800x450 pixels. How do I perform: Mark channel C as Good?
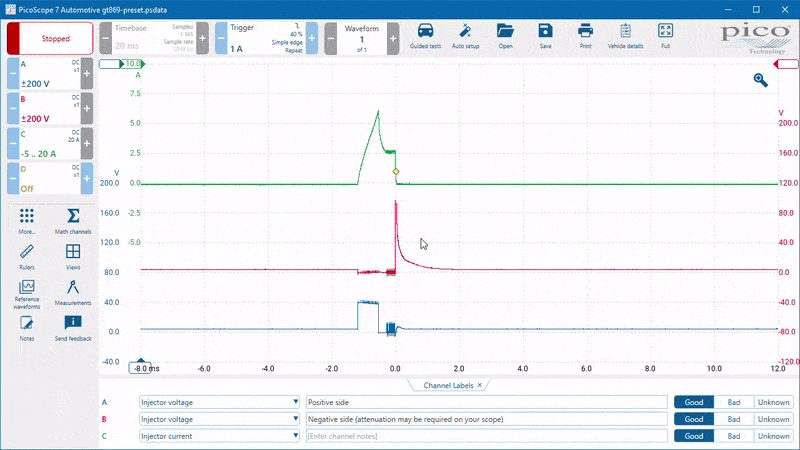(694, 436)
